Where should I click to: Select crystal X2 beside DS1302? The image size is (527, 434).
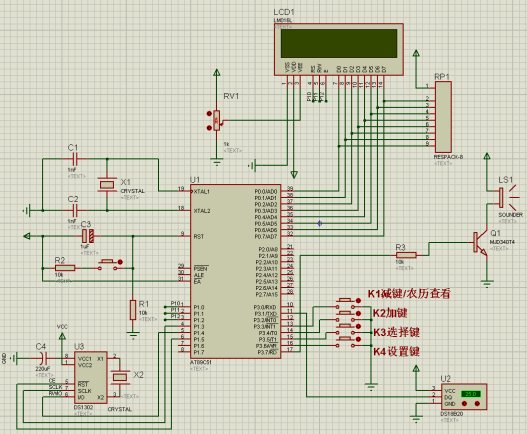[120, 377]
